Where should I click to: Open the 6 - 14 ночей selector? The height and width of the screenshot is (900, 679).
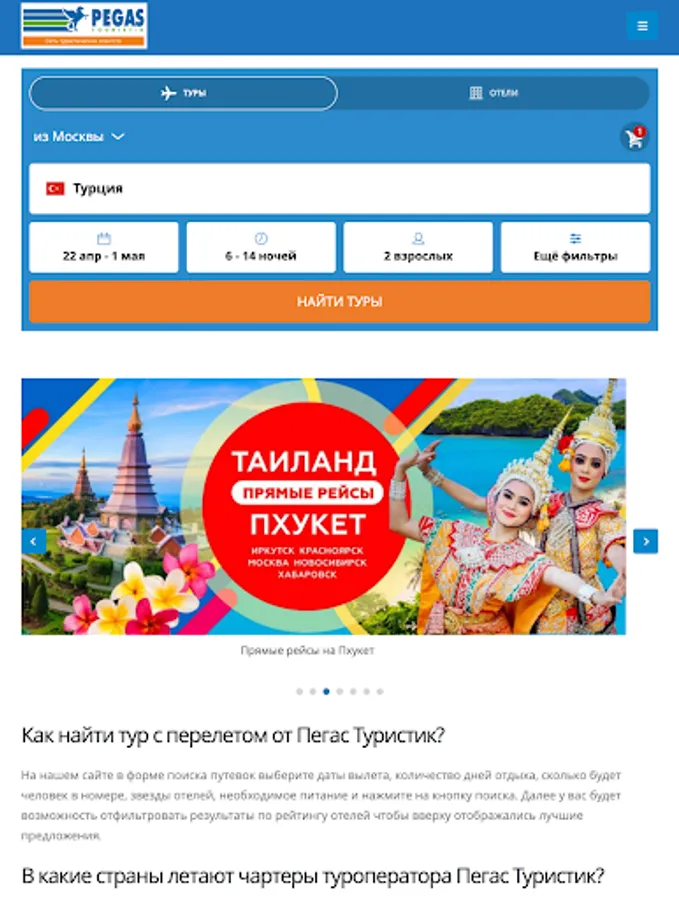[261, 247]
